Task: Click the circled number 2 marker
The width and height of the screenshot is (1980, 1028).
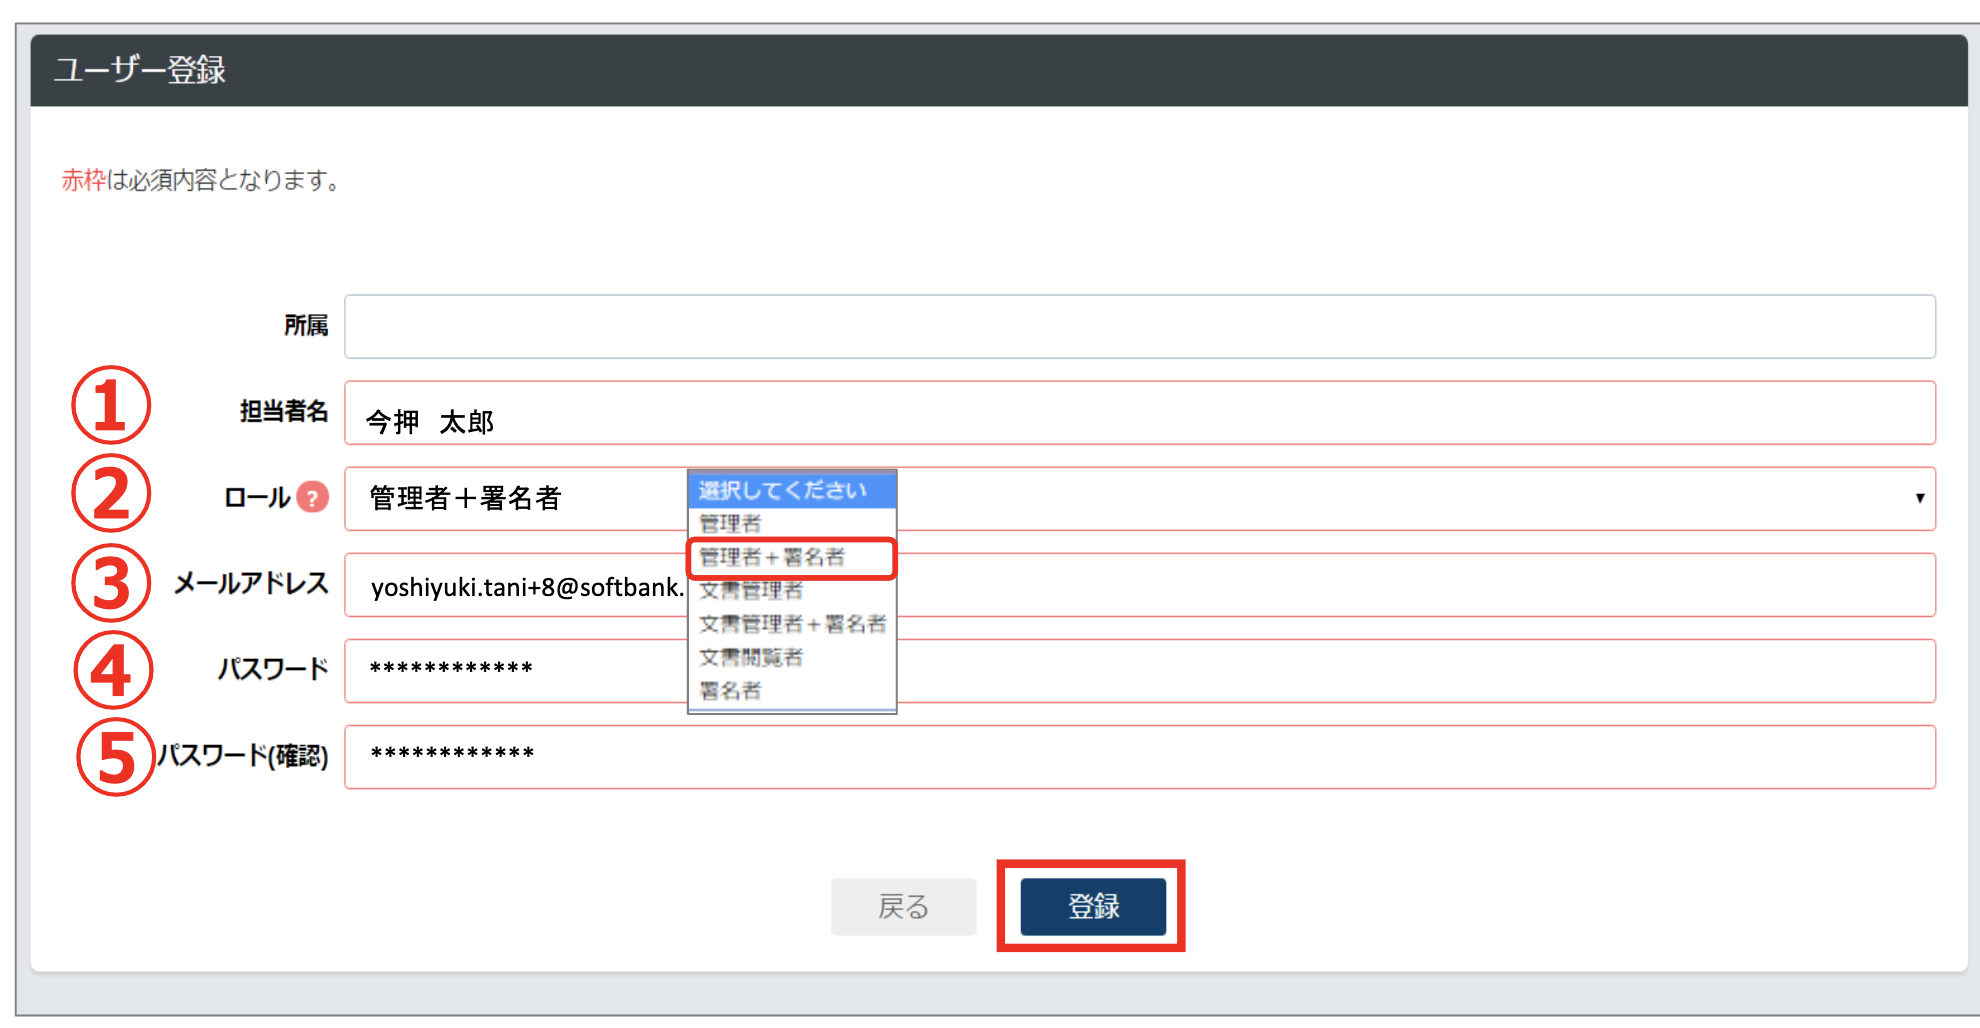Action: 111,494
